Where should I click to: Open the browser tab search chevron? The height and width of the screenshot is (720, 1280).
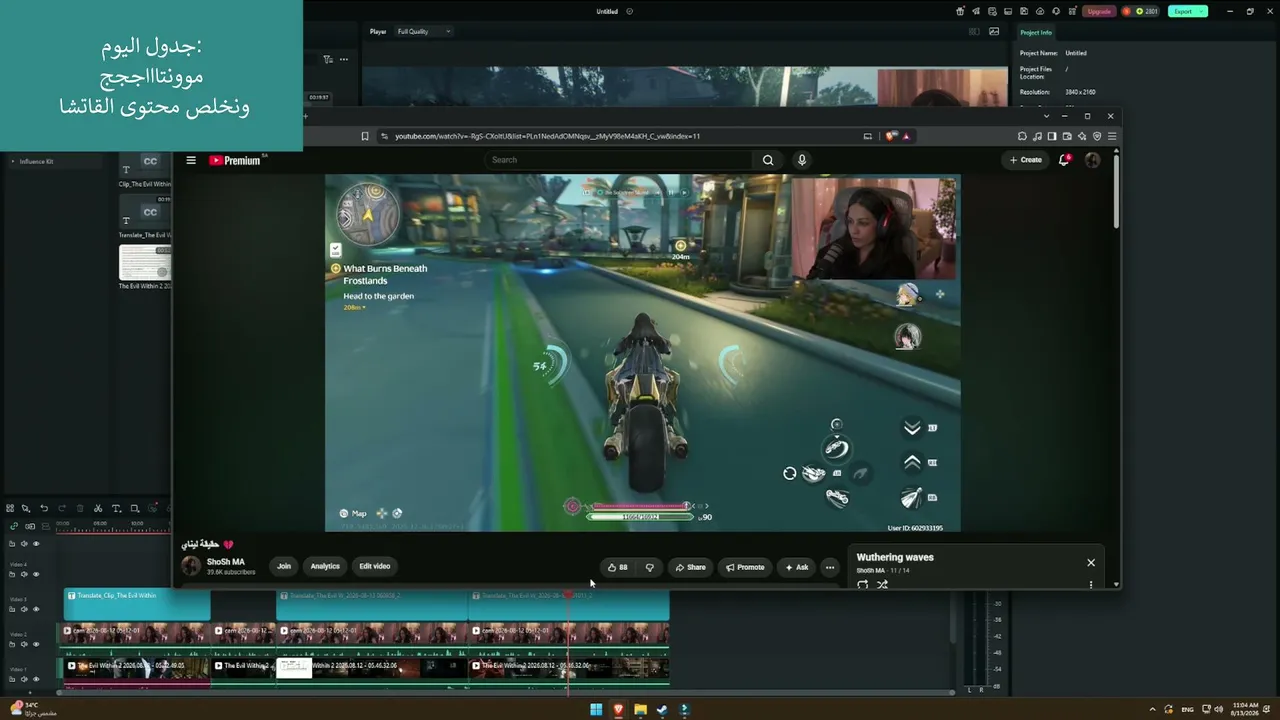[x=1046, y=116]
